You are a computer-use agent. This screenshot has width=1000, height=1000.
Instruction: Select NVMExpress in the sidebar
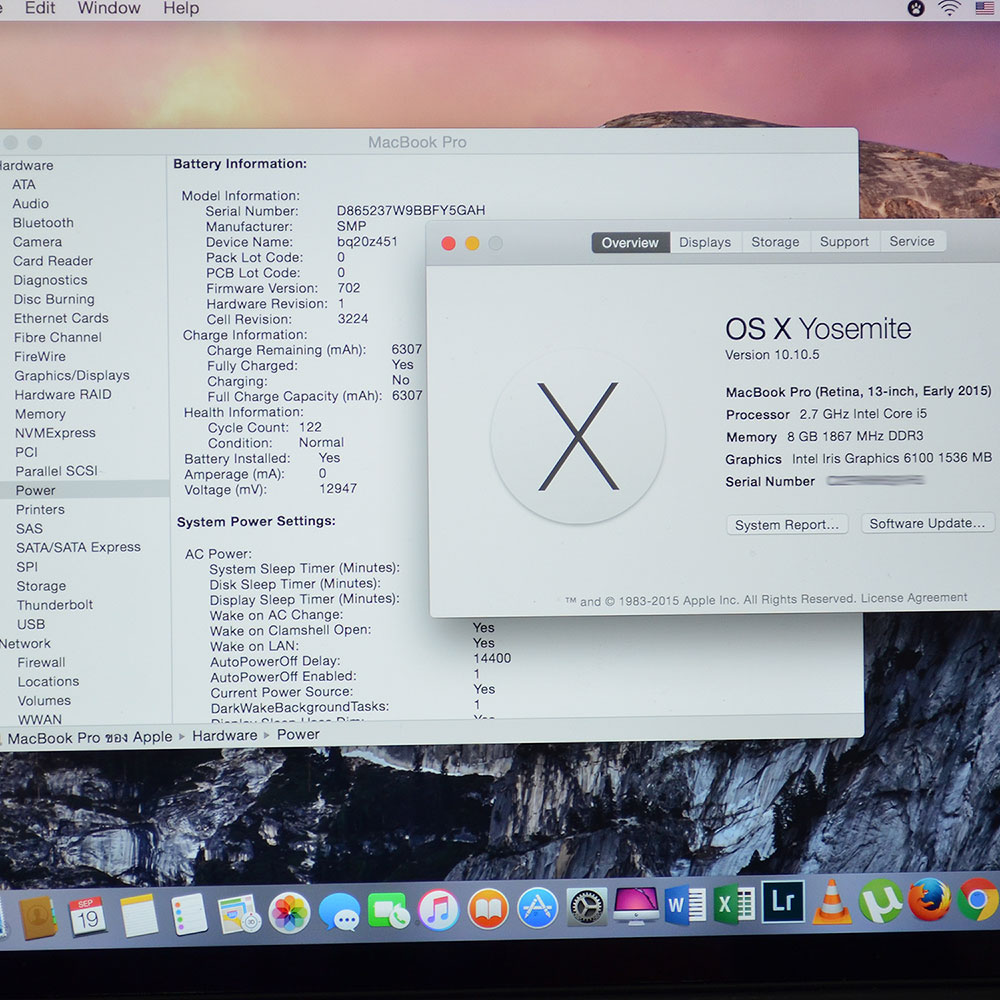pos(55,432)
